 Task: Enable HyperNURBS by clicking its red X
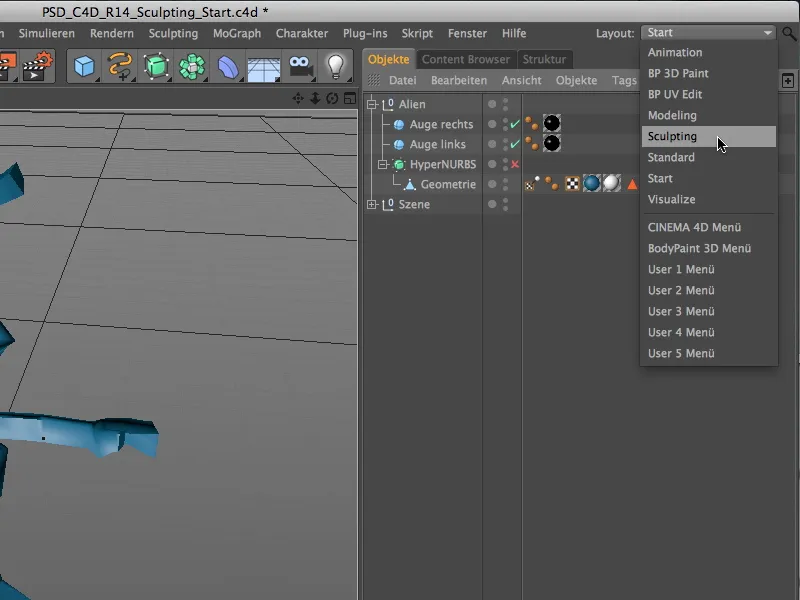(514, 164)
